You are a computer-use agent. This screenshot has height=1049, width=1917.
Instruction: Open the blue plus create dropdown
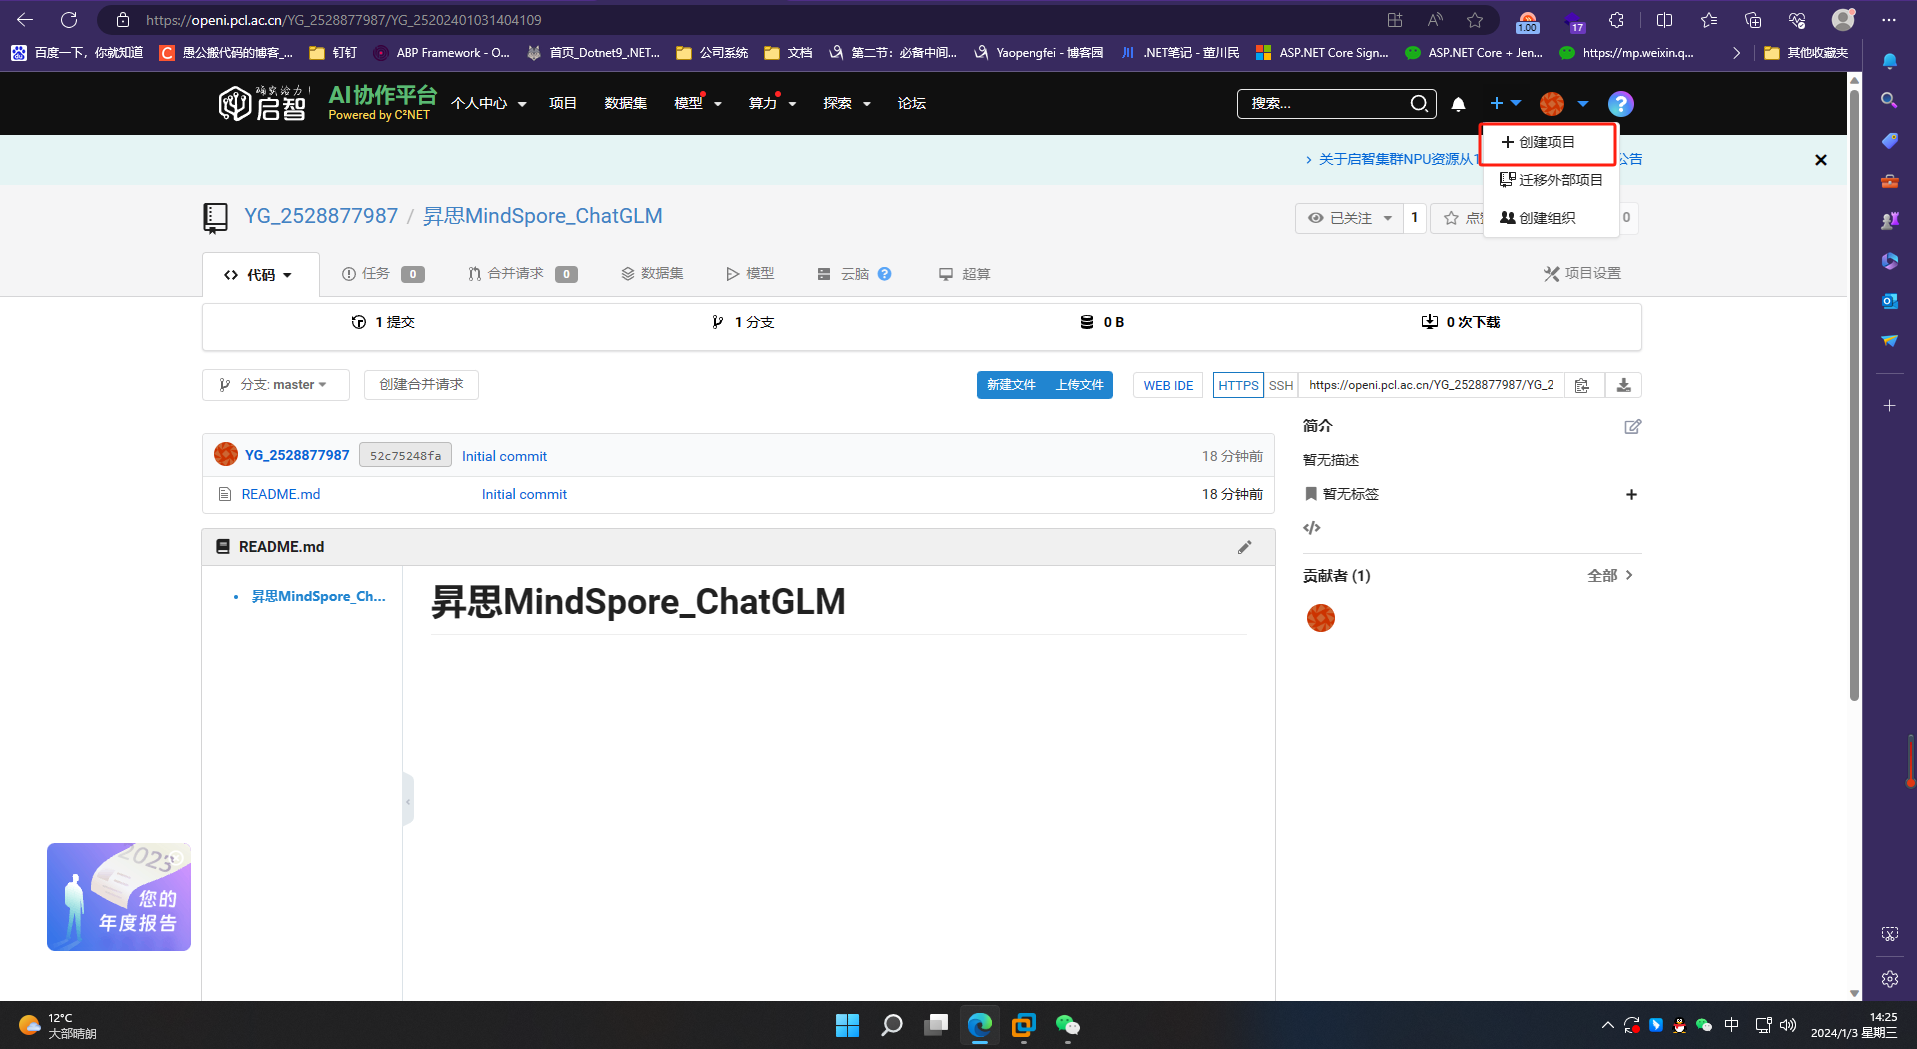pyautogui.click(x=1505, y=104)
